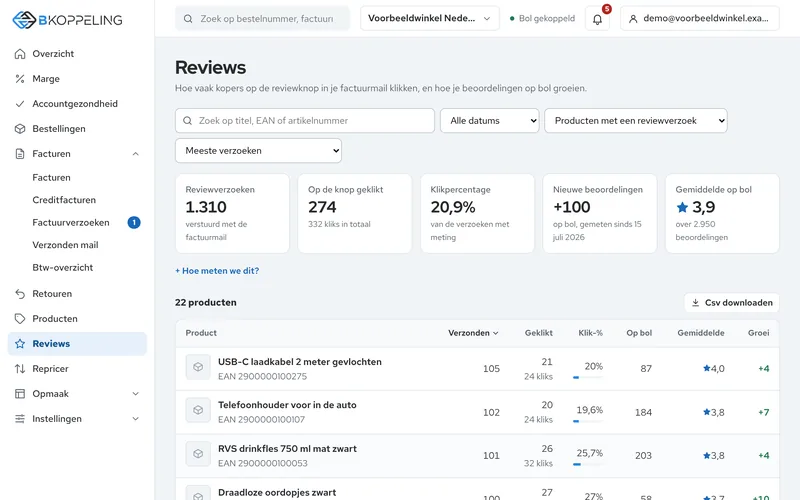Open the Marge page
This screenshot has height=500, width=800.
77,79
